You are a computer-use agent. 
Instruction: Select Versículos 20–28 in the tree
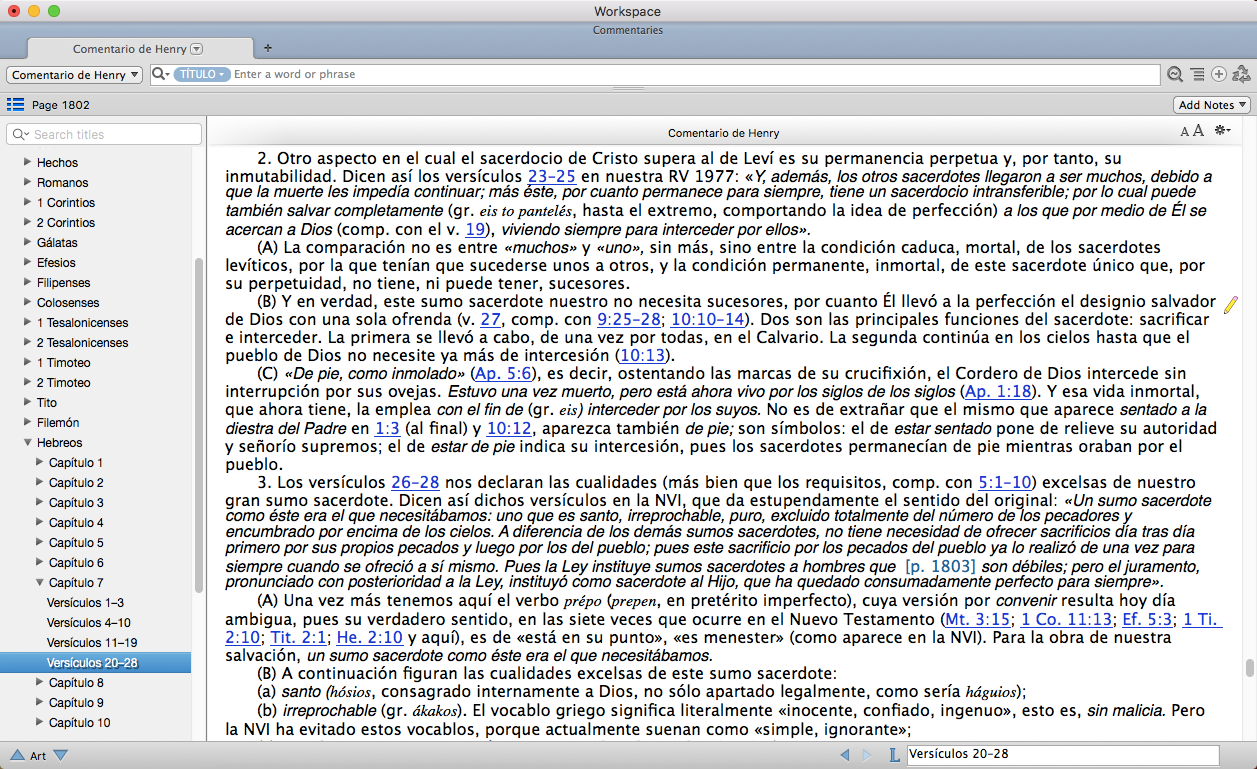95,662
